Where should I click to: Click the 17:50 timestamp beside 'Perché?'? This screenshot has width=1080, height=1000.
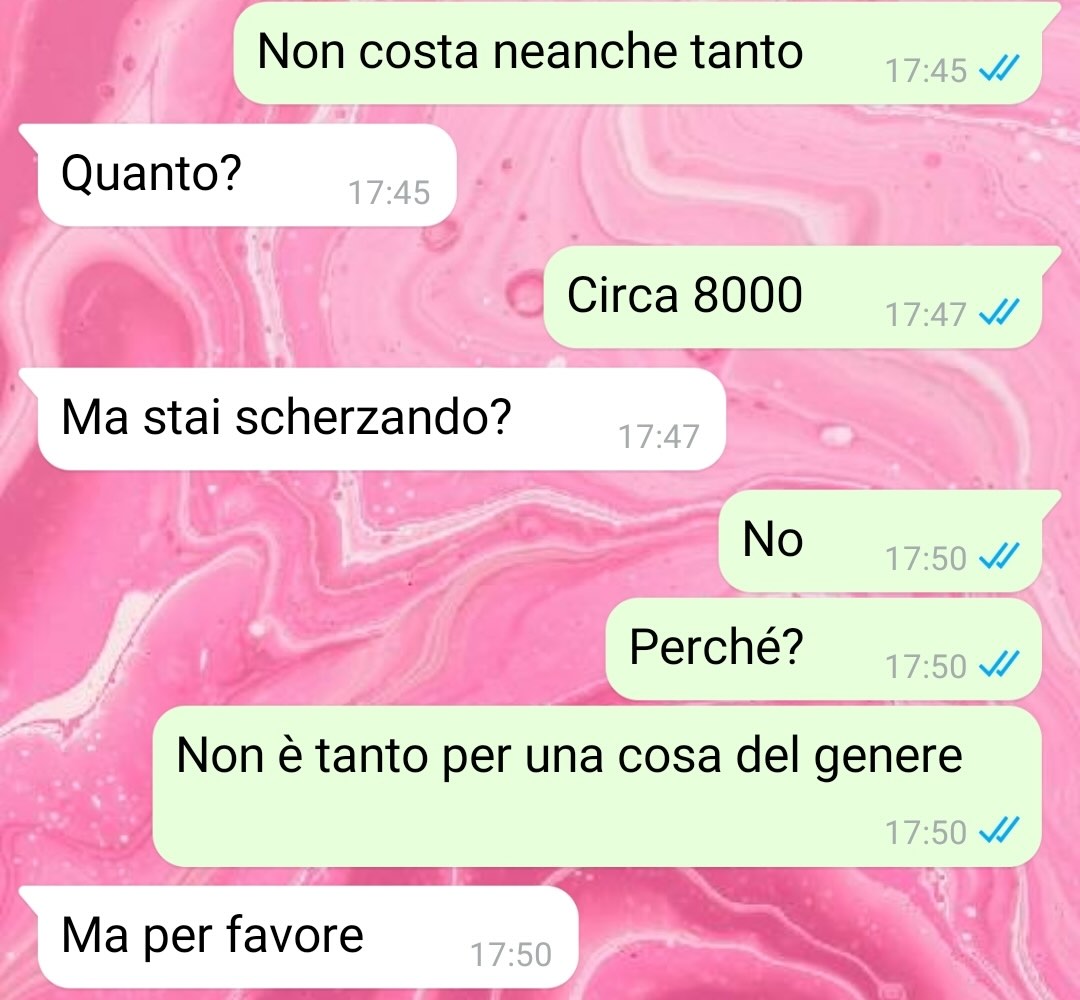926,667
